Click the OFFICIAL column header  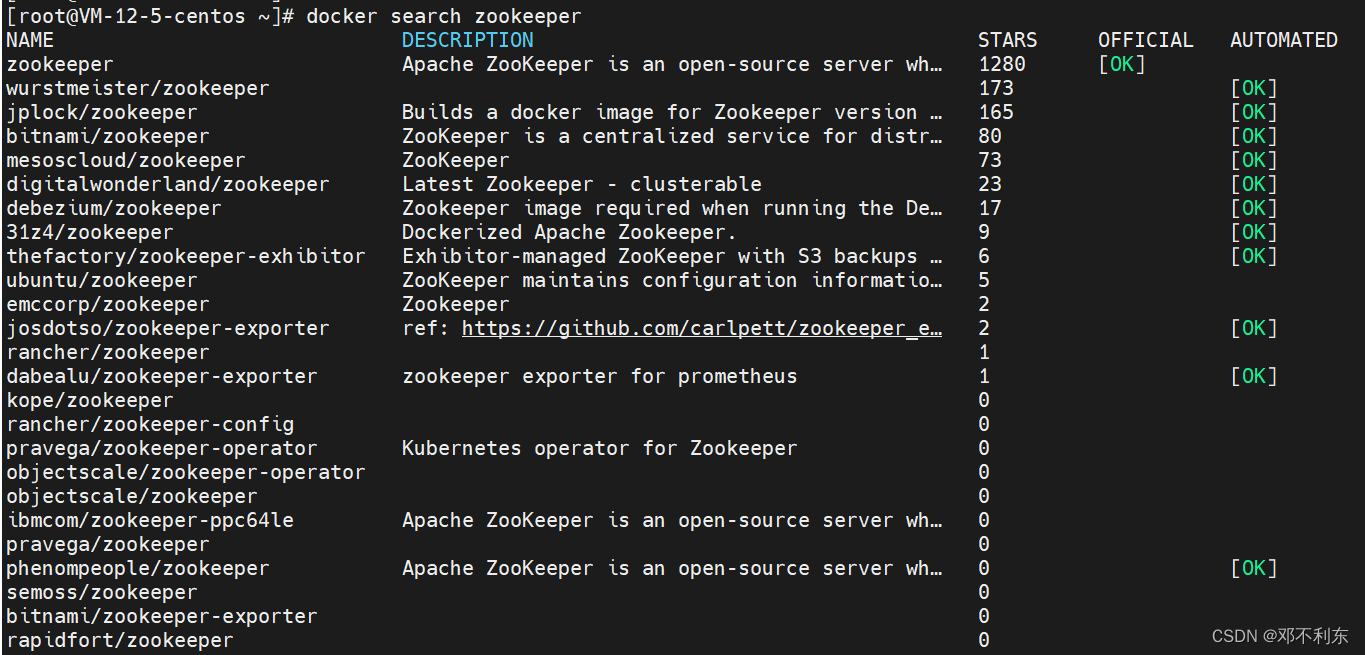pyautogui.click(x=1145, y=40)
